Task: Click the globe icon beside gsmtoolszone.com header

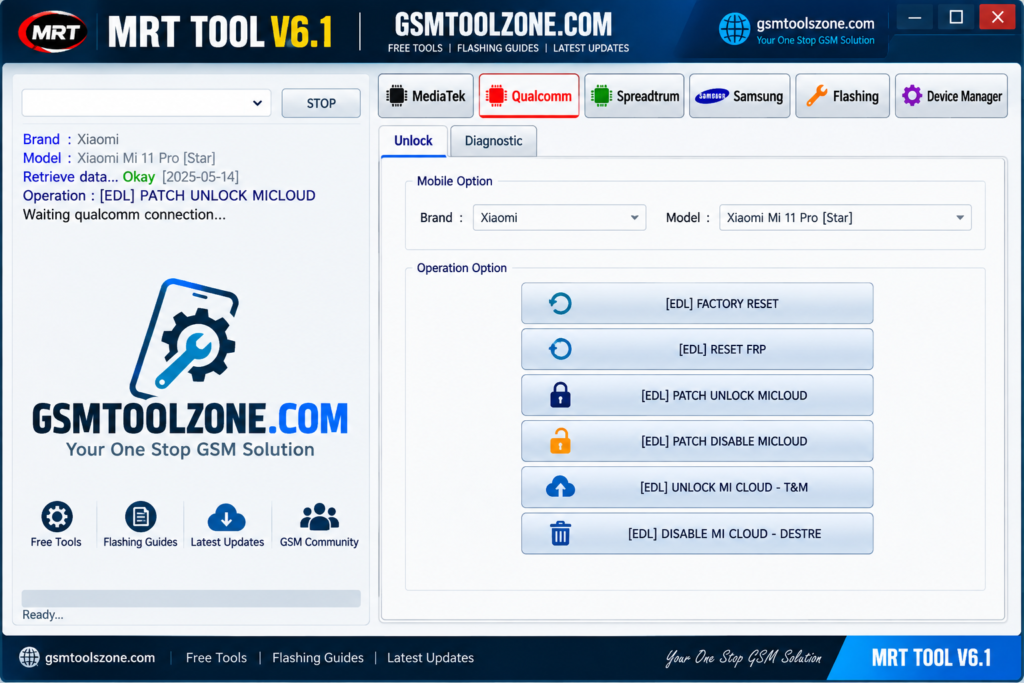Action: pyautogui.click(x=735, y=29)
